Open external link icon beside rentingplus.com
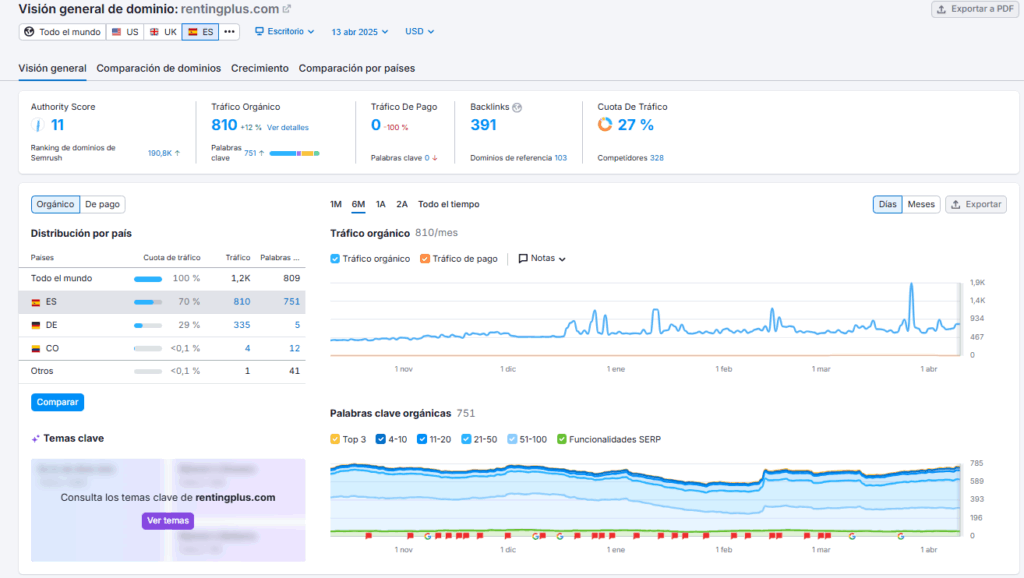1024x578 pixels. click(x=287, y=9)
